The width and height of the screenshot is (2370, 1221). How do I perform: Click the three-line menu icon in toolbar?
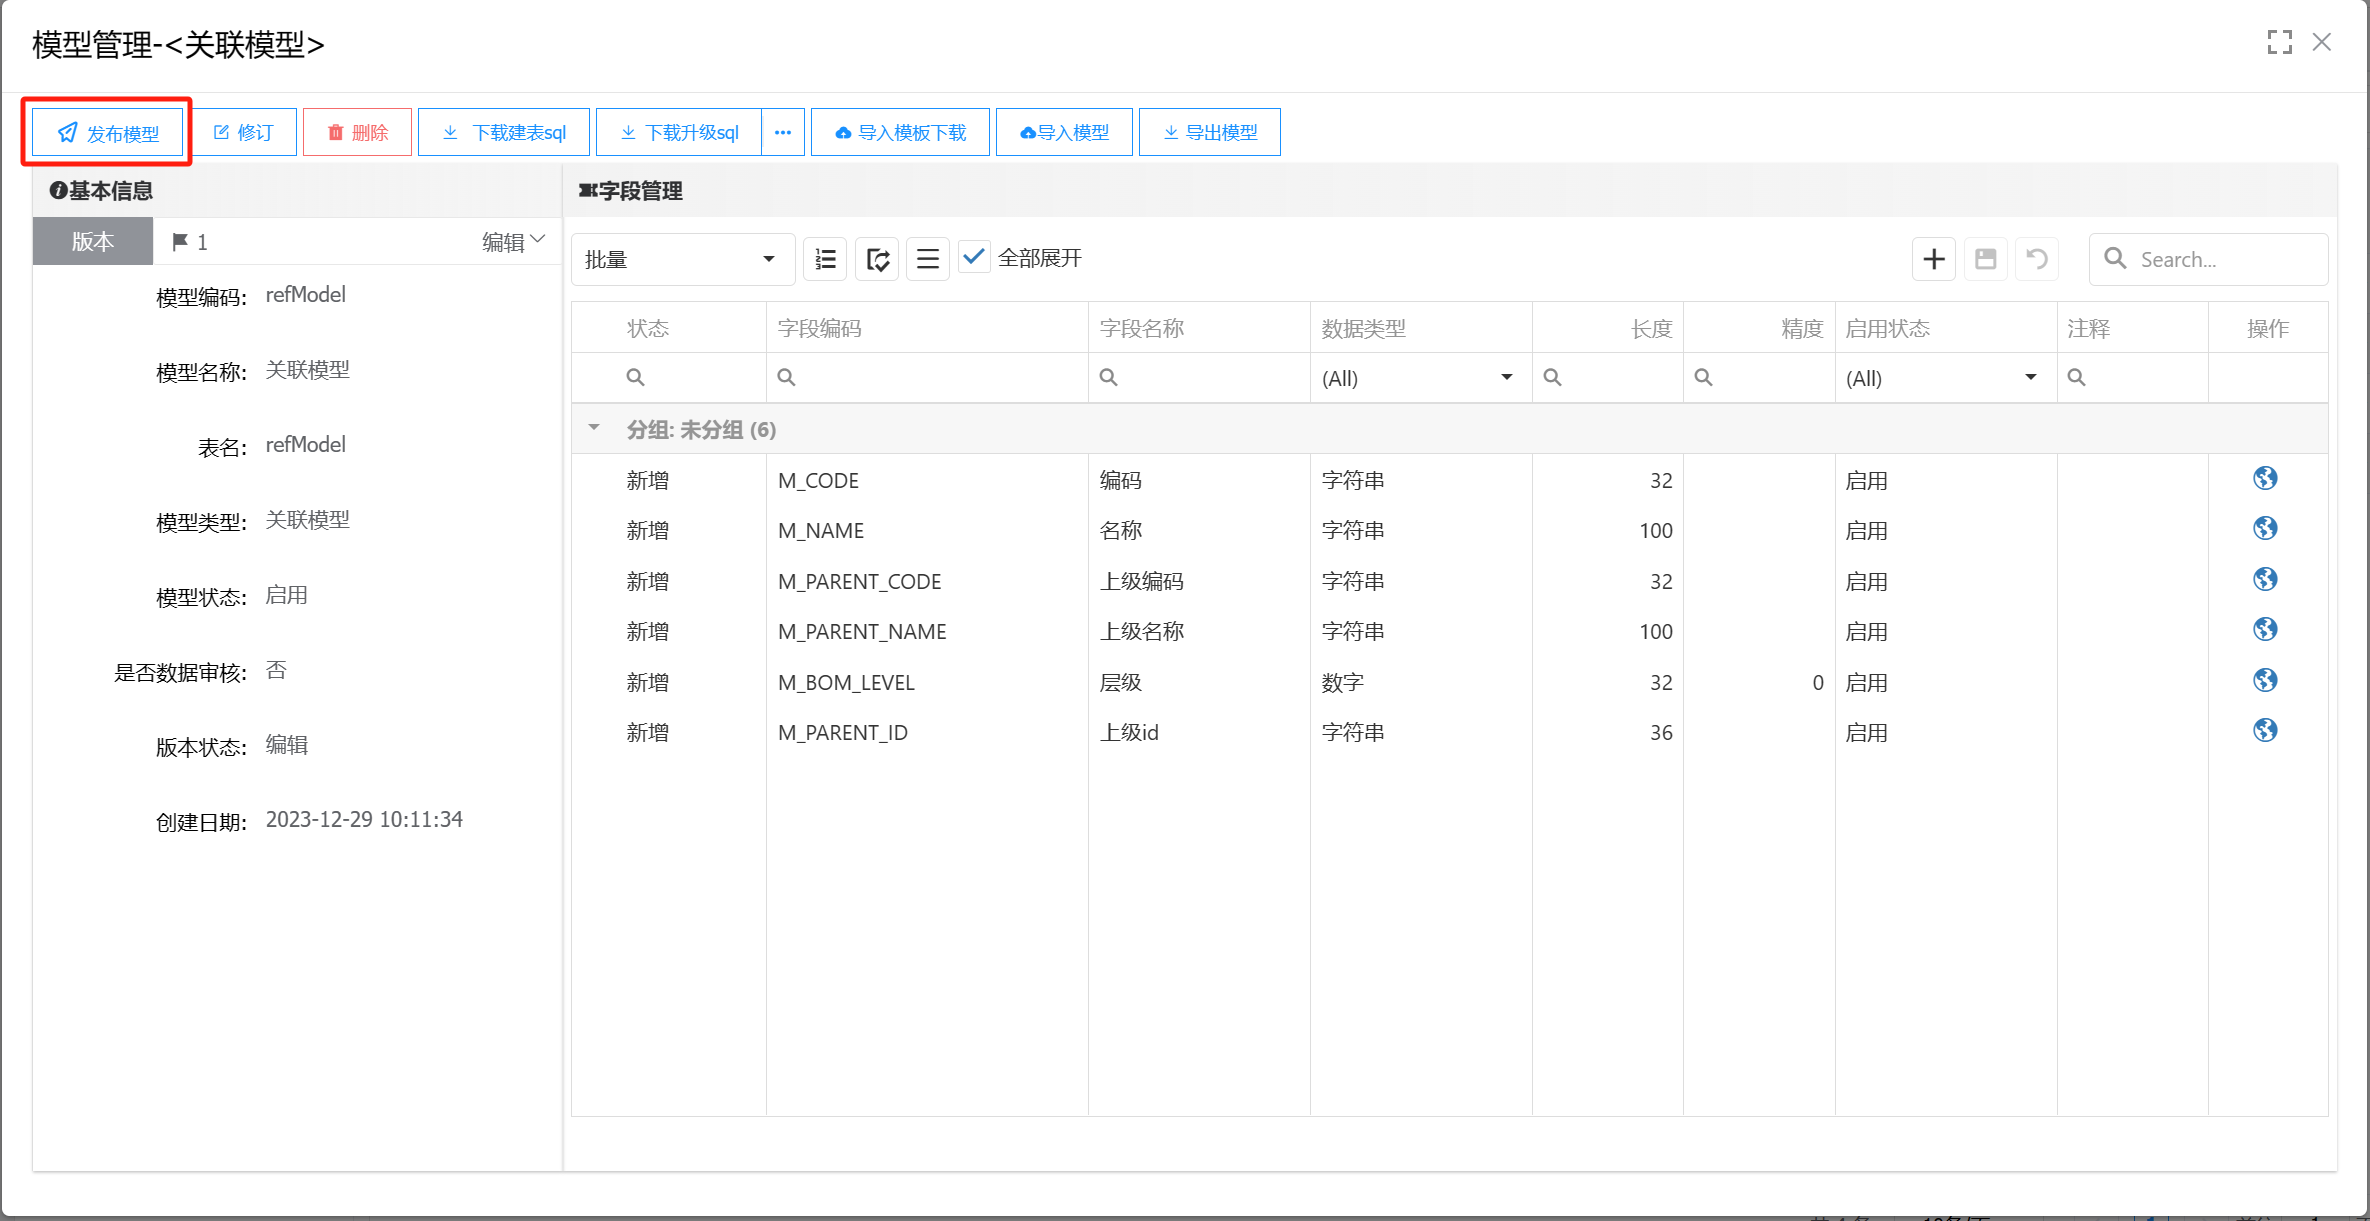[x=928, y=260]
